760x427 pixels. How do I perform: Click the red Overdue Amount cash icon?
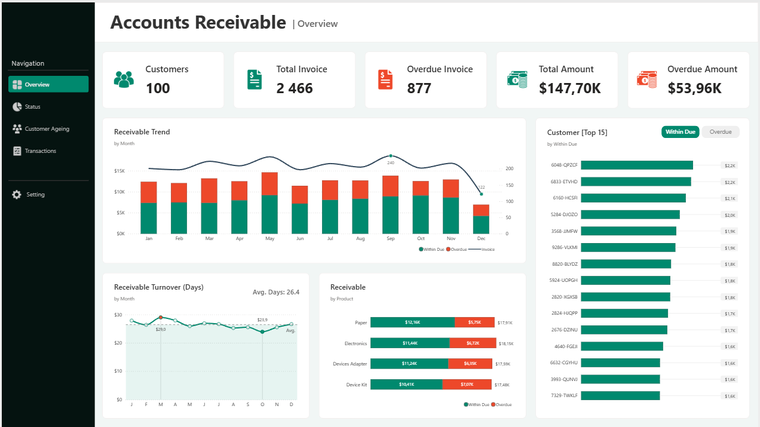click(x=648, y=80)
